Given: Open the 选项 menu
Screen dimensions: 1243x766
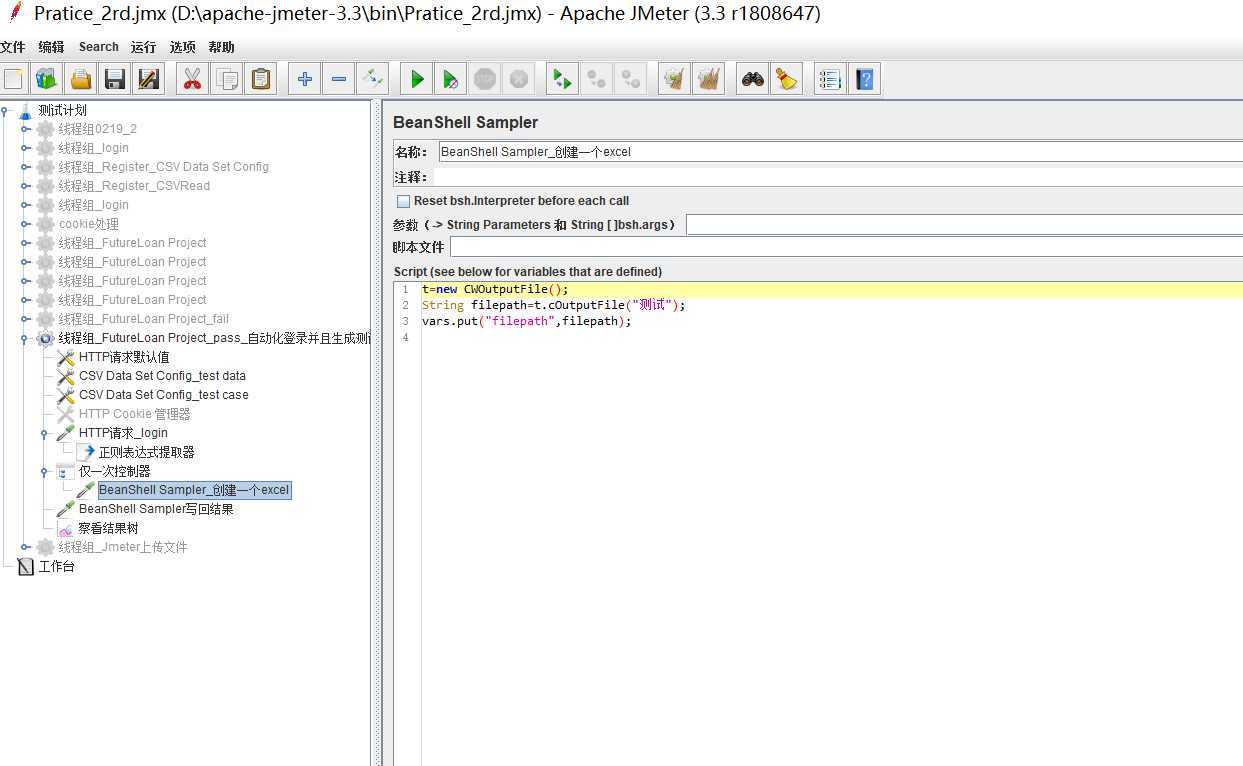Looking at the screenshot, I should [x=182, y=47].
